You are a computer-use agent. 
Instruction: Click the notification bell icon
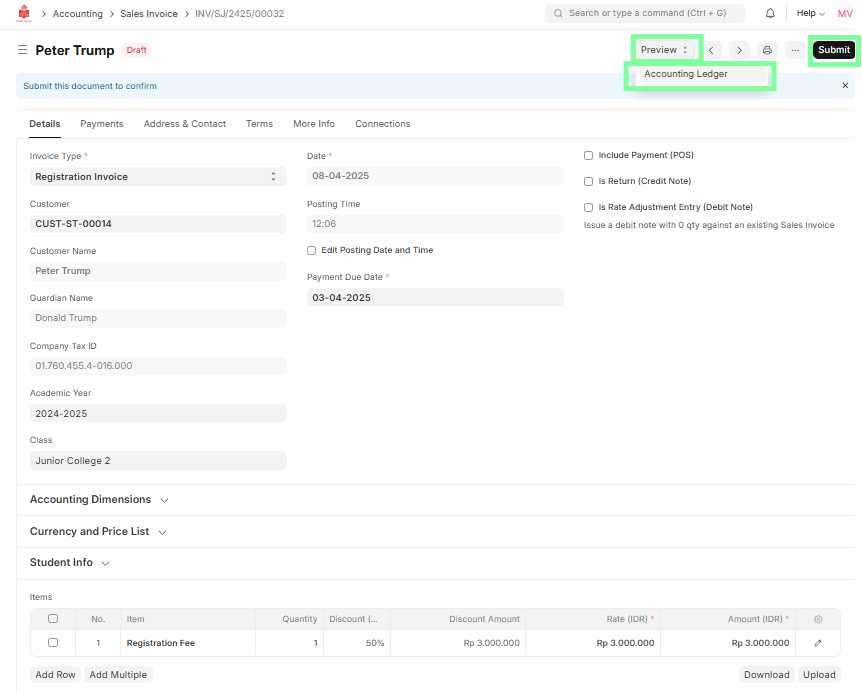[770, 14]
